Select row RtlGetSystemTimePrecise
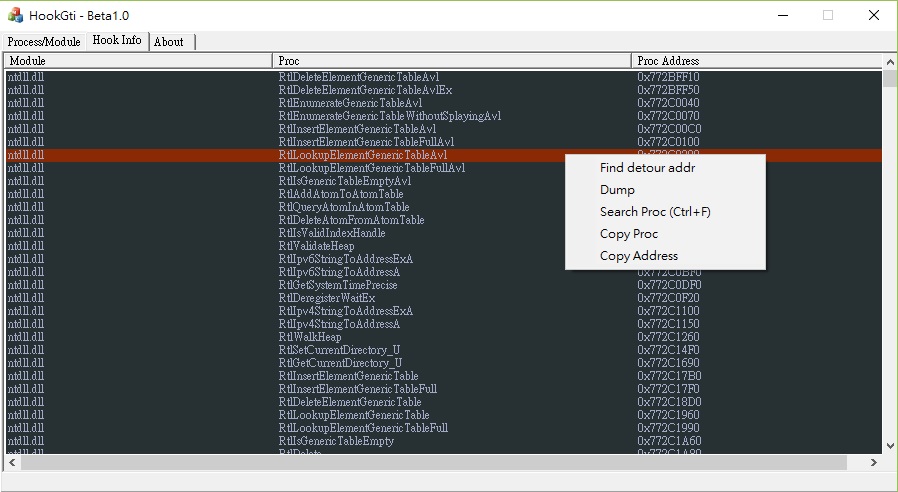This screenshot has height=492, width=898. 444,285
